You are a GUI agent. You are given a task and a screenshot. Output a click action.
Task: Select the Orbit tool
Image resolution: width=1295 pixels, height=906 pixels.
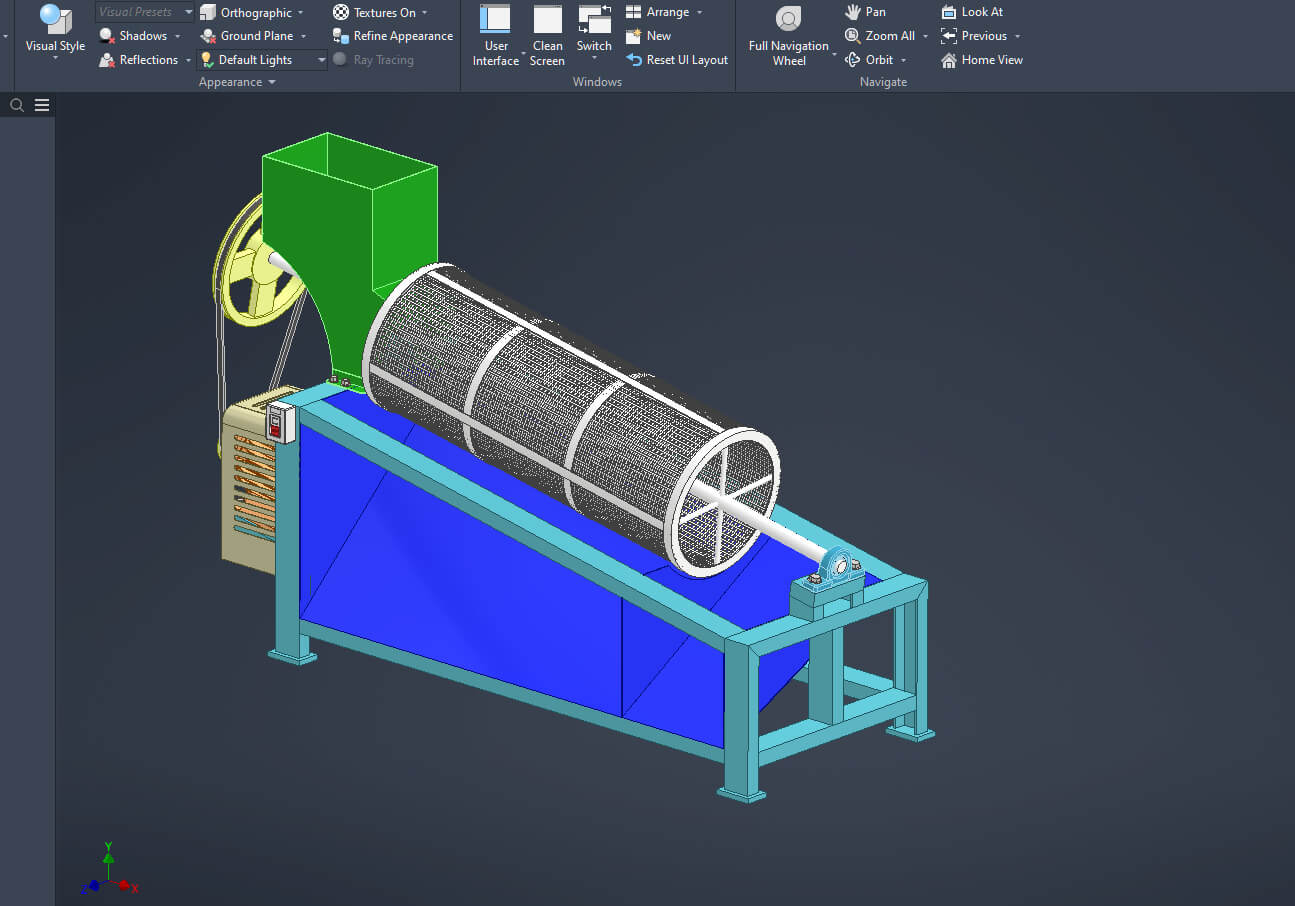coord(869,60)
